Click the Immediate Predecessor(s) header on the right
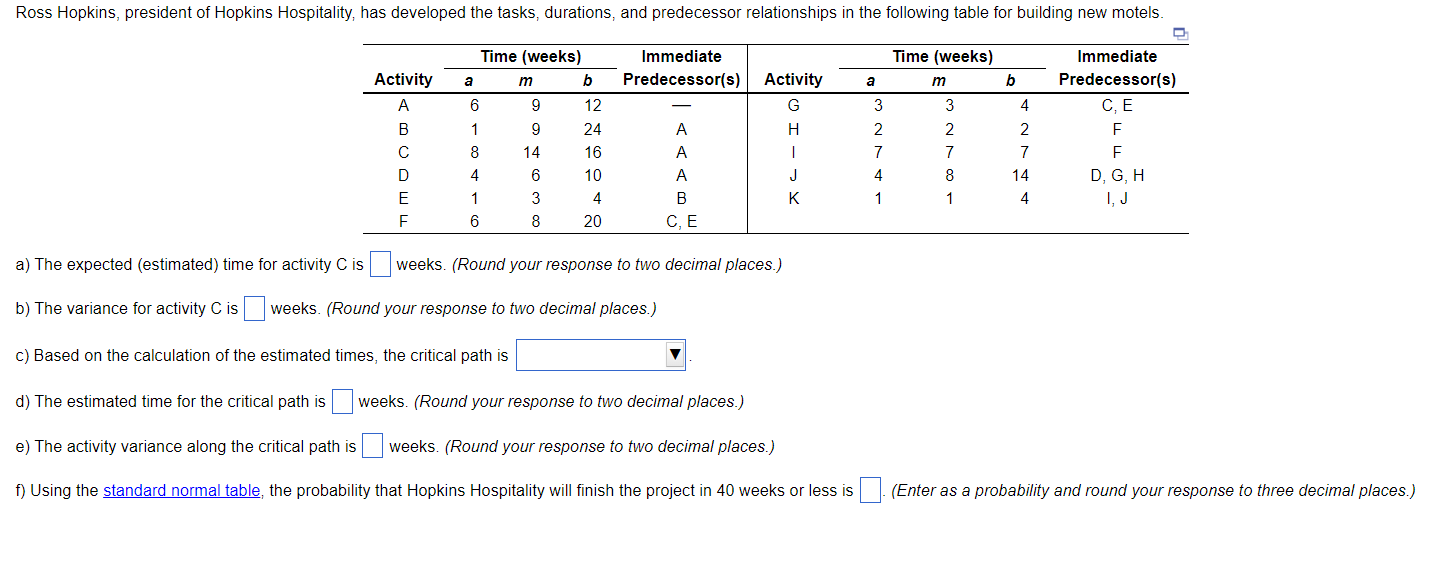This screenshot has width=1437, height=582. (1117, 68)
